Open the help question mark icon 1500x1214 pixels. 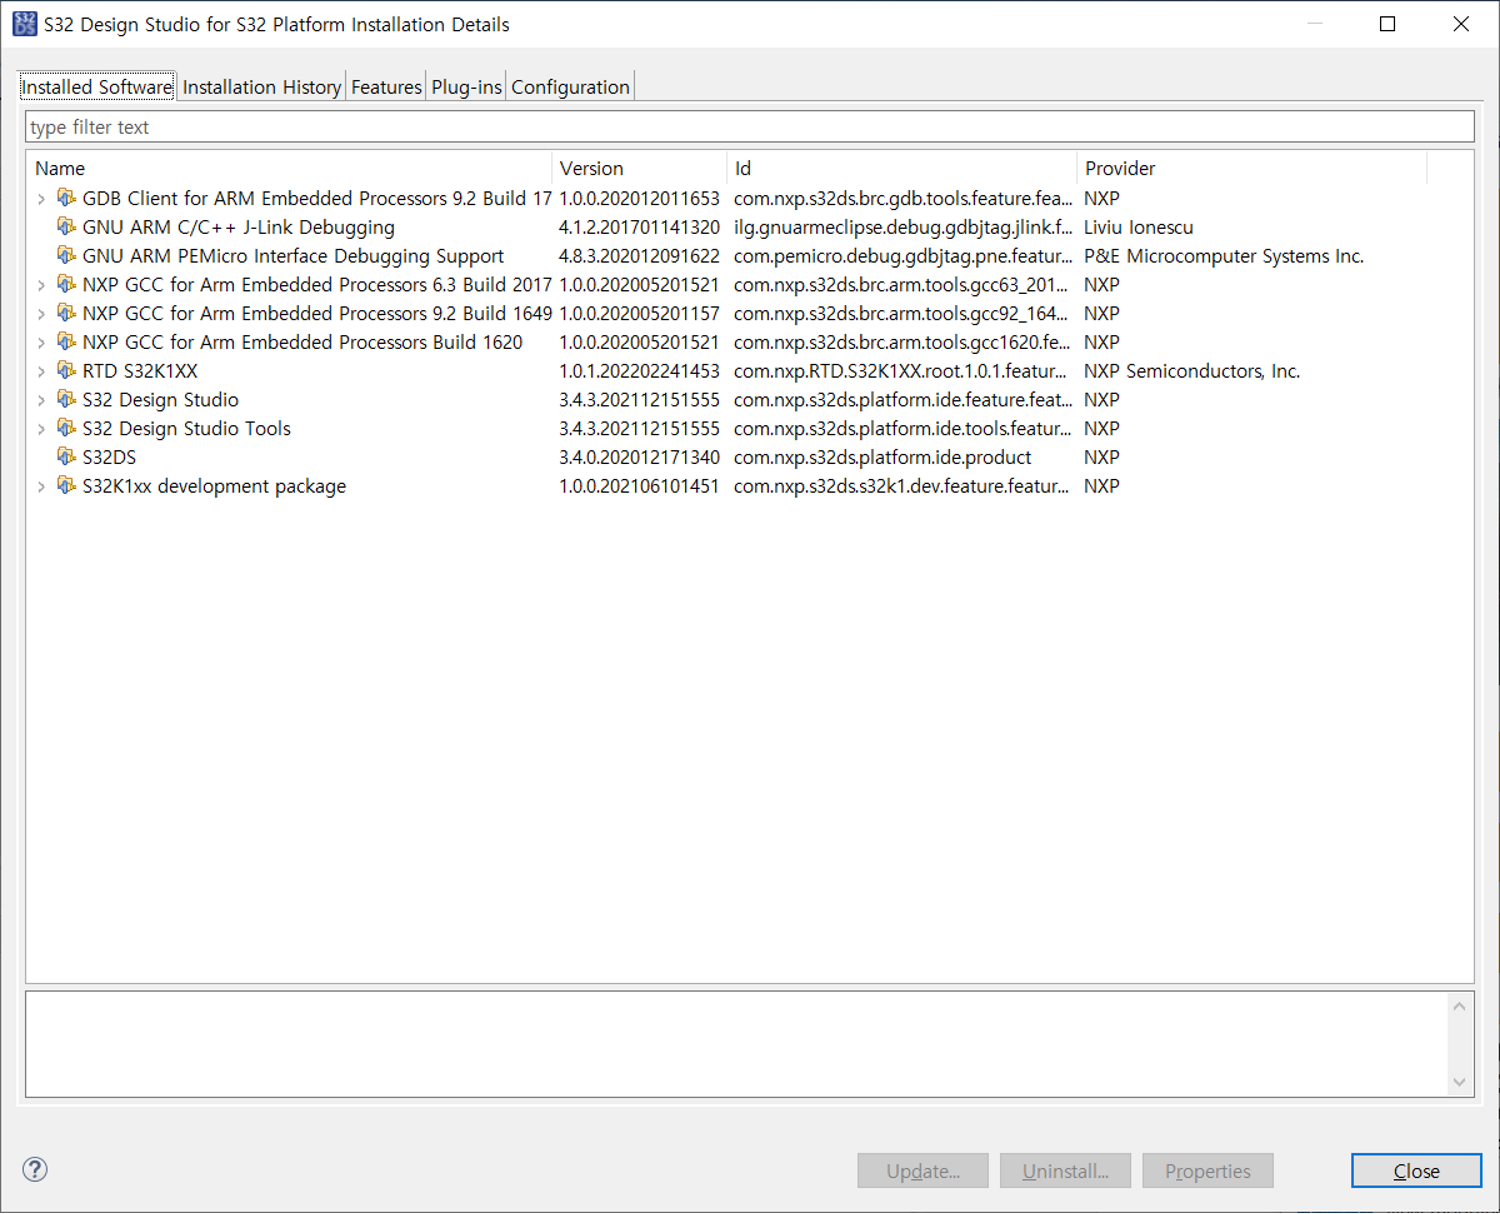click(35, 1169)
